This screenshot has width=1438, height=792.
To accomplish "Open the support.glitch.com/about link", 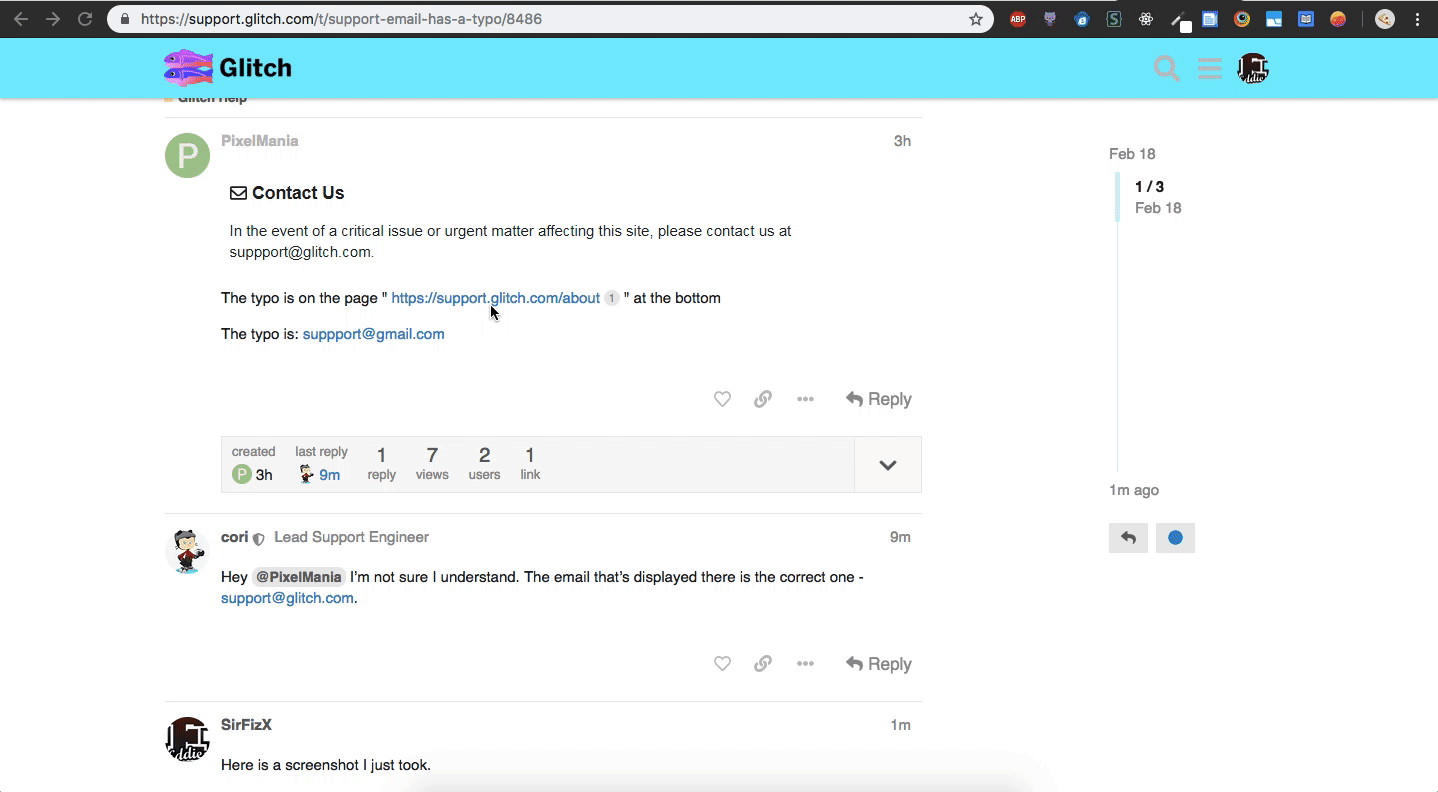I will (x=495, y=298).
